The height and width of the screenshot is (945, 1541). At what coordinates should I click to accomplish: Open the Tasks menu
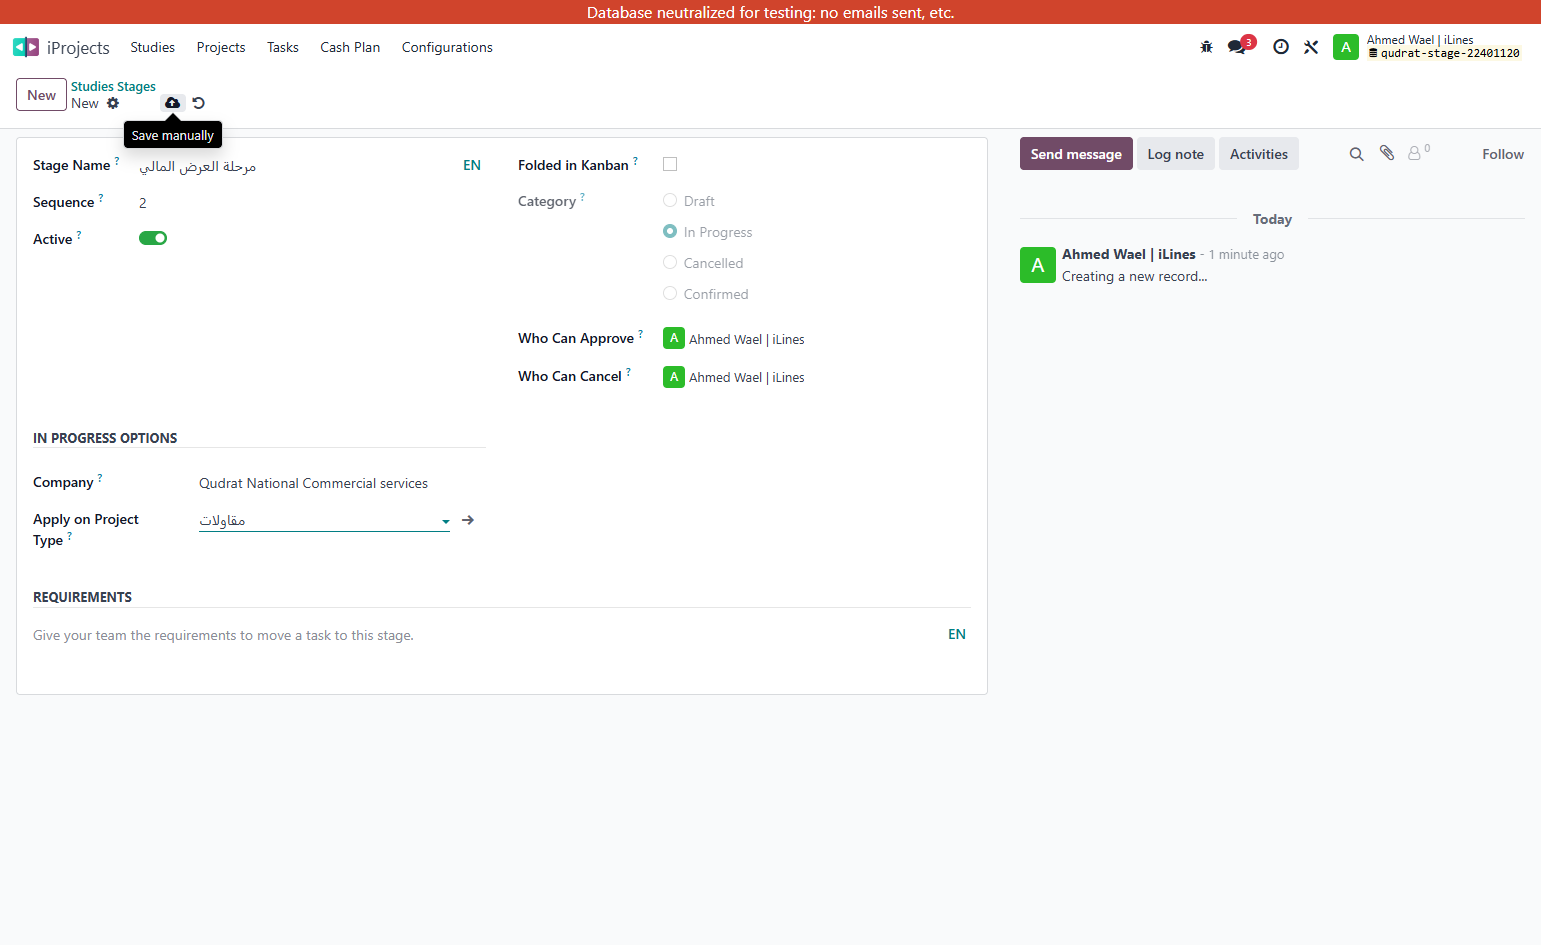(283, 47)
